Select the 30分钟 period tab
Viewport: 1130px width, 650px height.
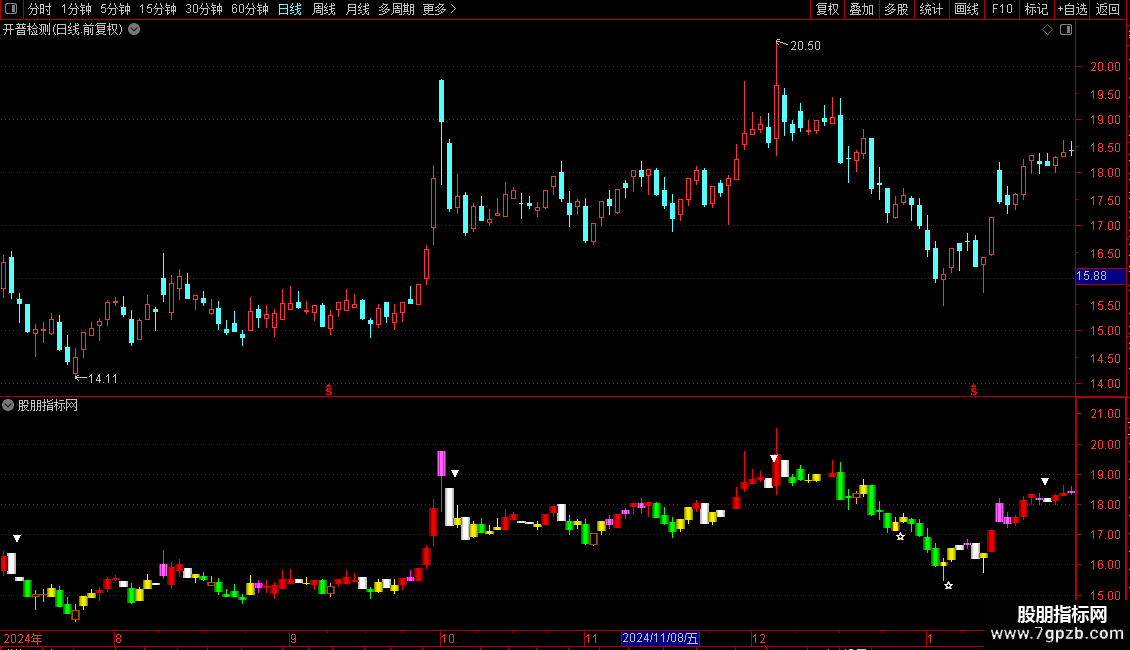click(204, 9)
